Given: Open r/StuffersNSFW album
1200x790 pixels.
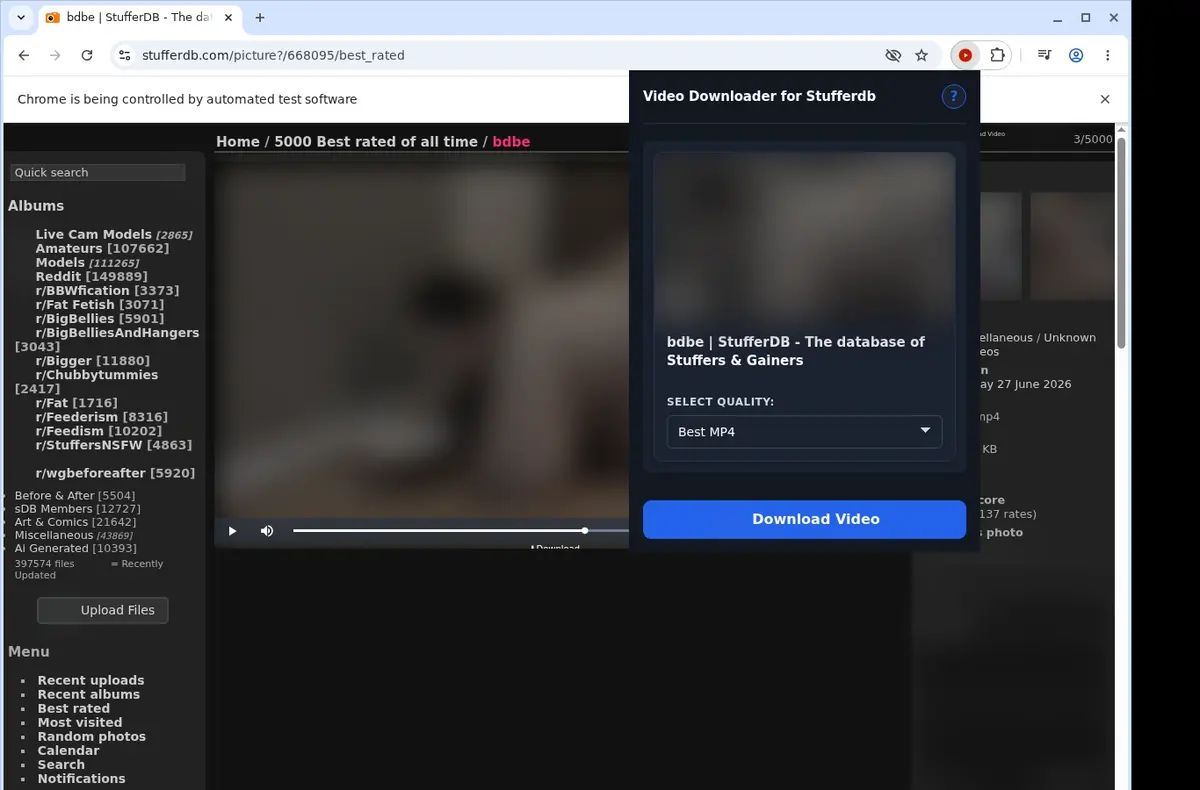Looking at the screenshot, I should [89, 444].
